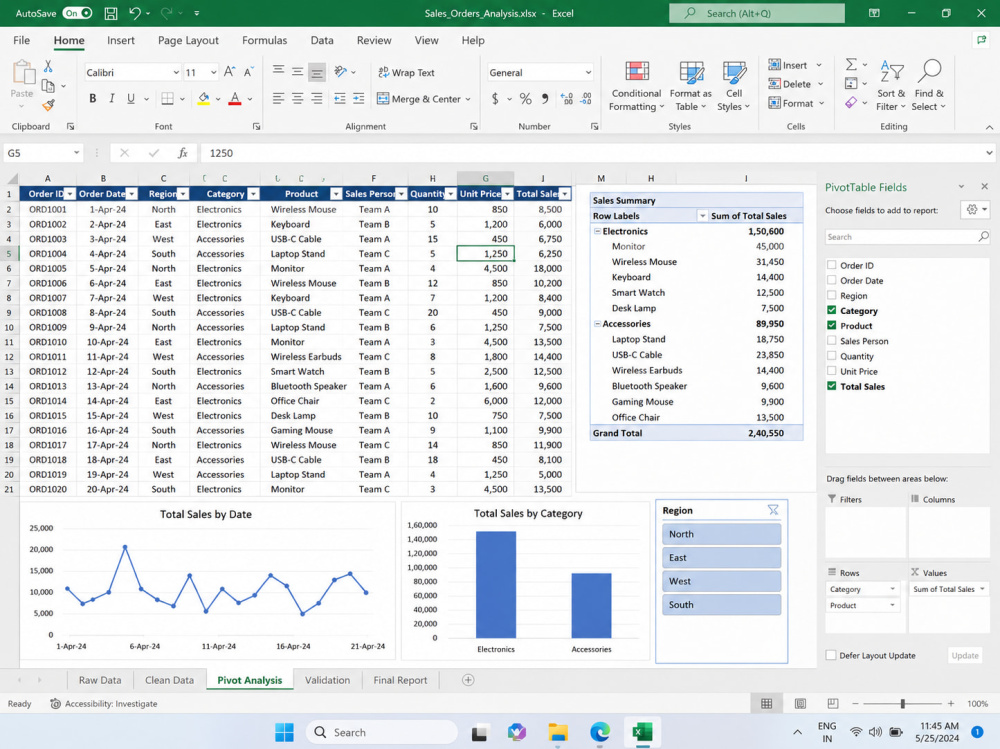1000x749 pixels.
Task: Click the Undo arrow icon
Action: coord(135,13)
